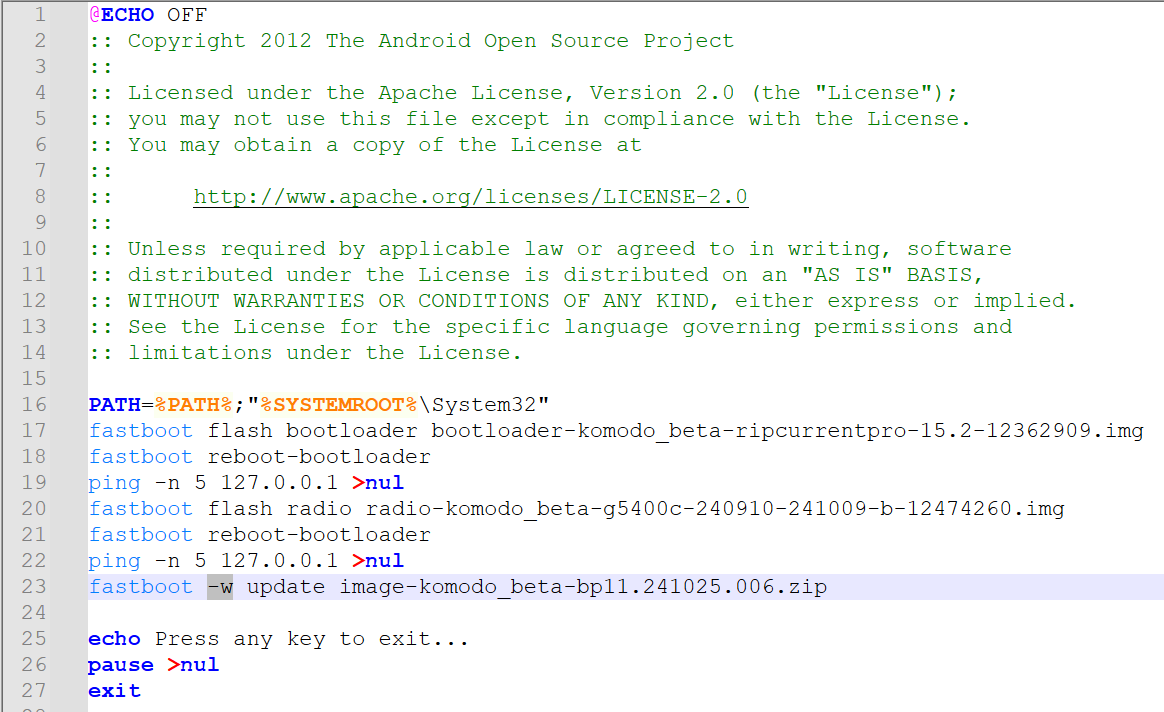Click the pause command on line 26
The height and width of the screenshot is (712, 1164).
(120, 665)
